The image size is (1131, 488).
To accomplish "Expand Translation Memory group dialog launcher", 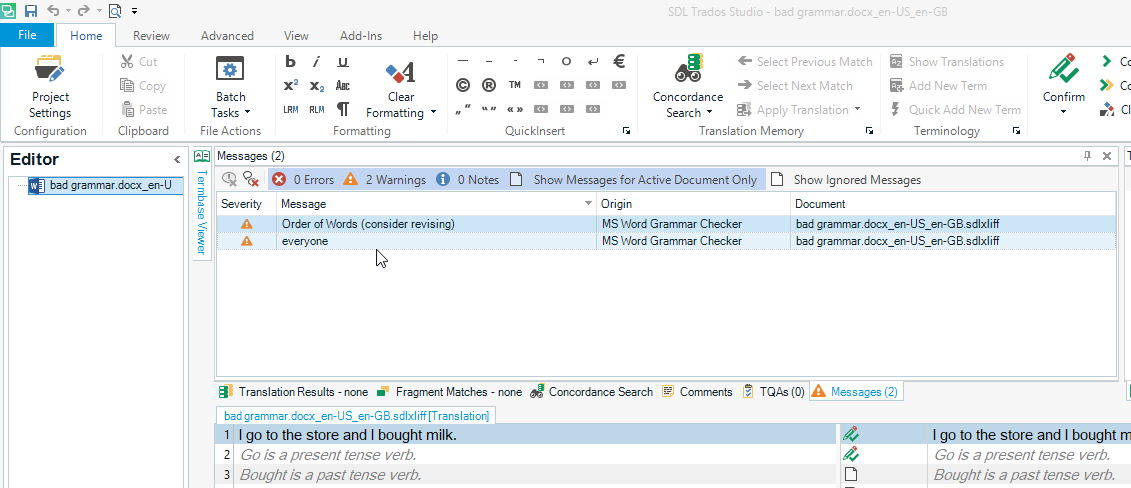I will (x=870, y=130).
